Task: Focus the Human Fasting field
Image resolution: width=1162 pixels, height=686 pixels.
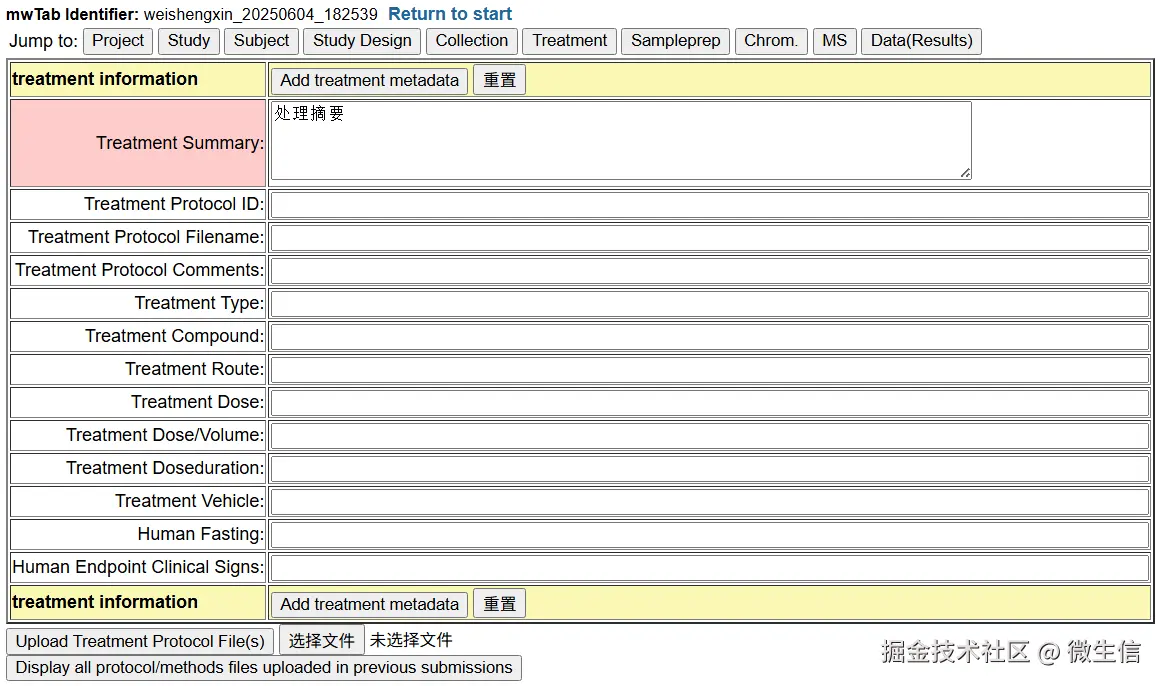Action: click(709, 534)
